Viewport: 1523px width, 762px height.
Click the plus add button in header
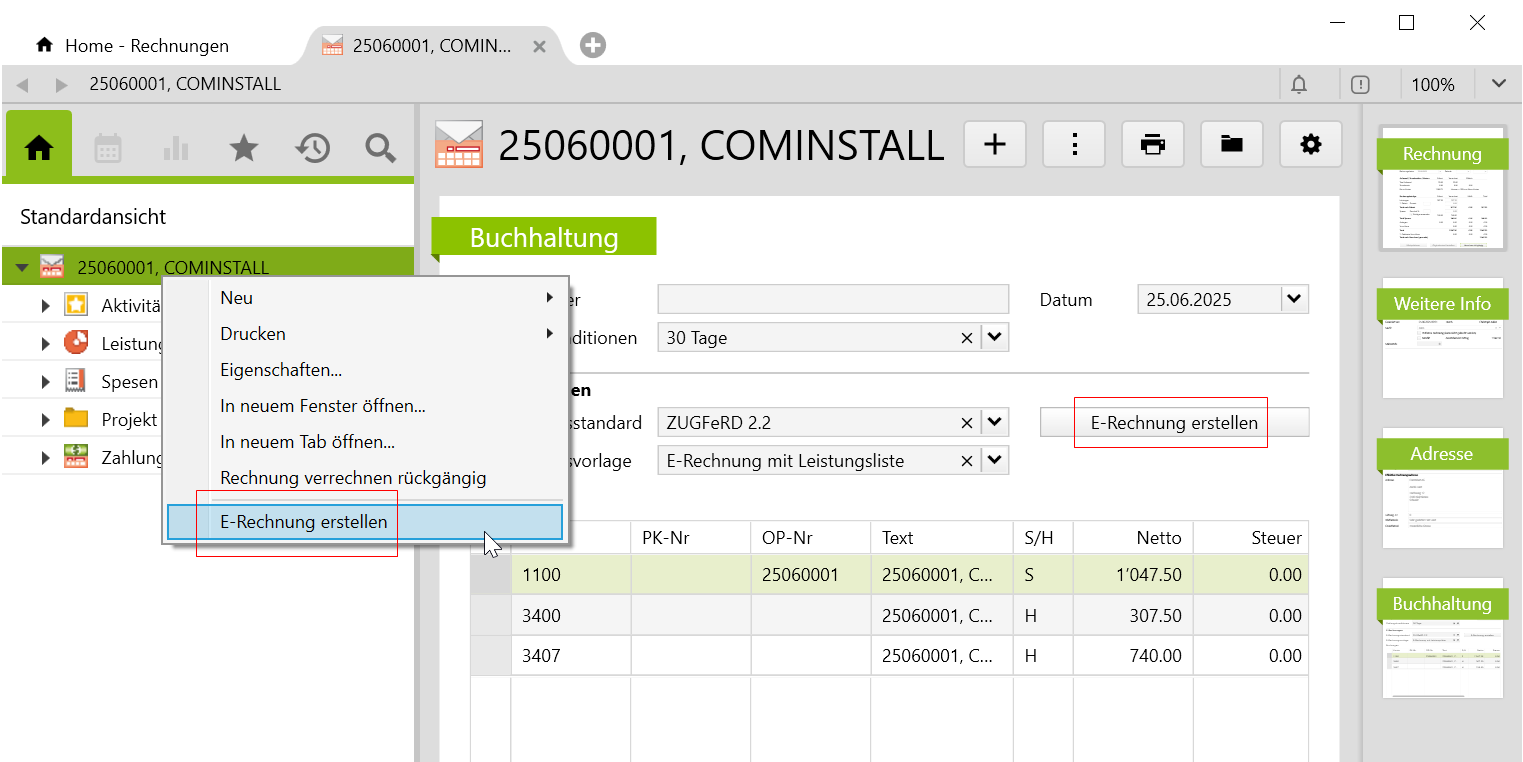pyautogui.click(x=995, y=145)
